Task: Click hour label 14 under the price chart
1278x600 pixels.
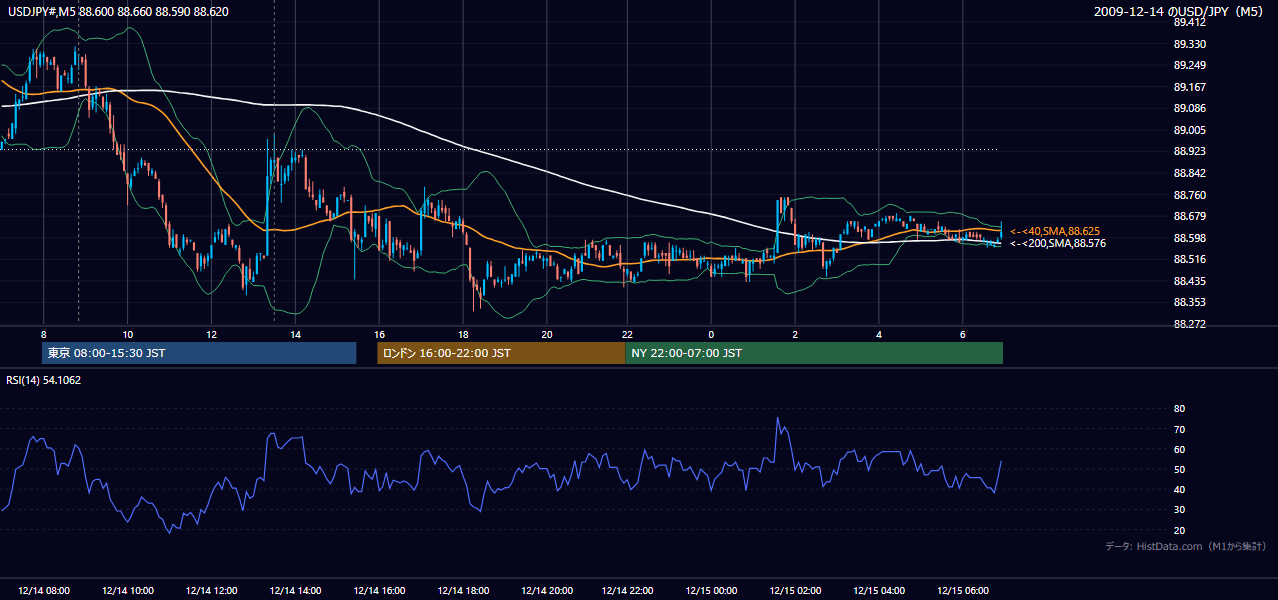Action: [x=295, y=334]
